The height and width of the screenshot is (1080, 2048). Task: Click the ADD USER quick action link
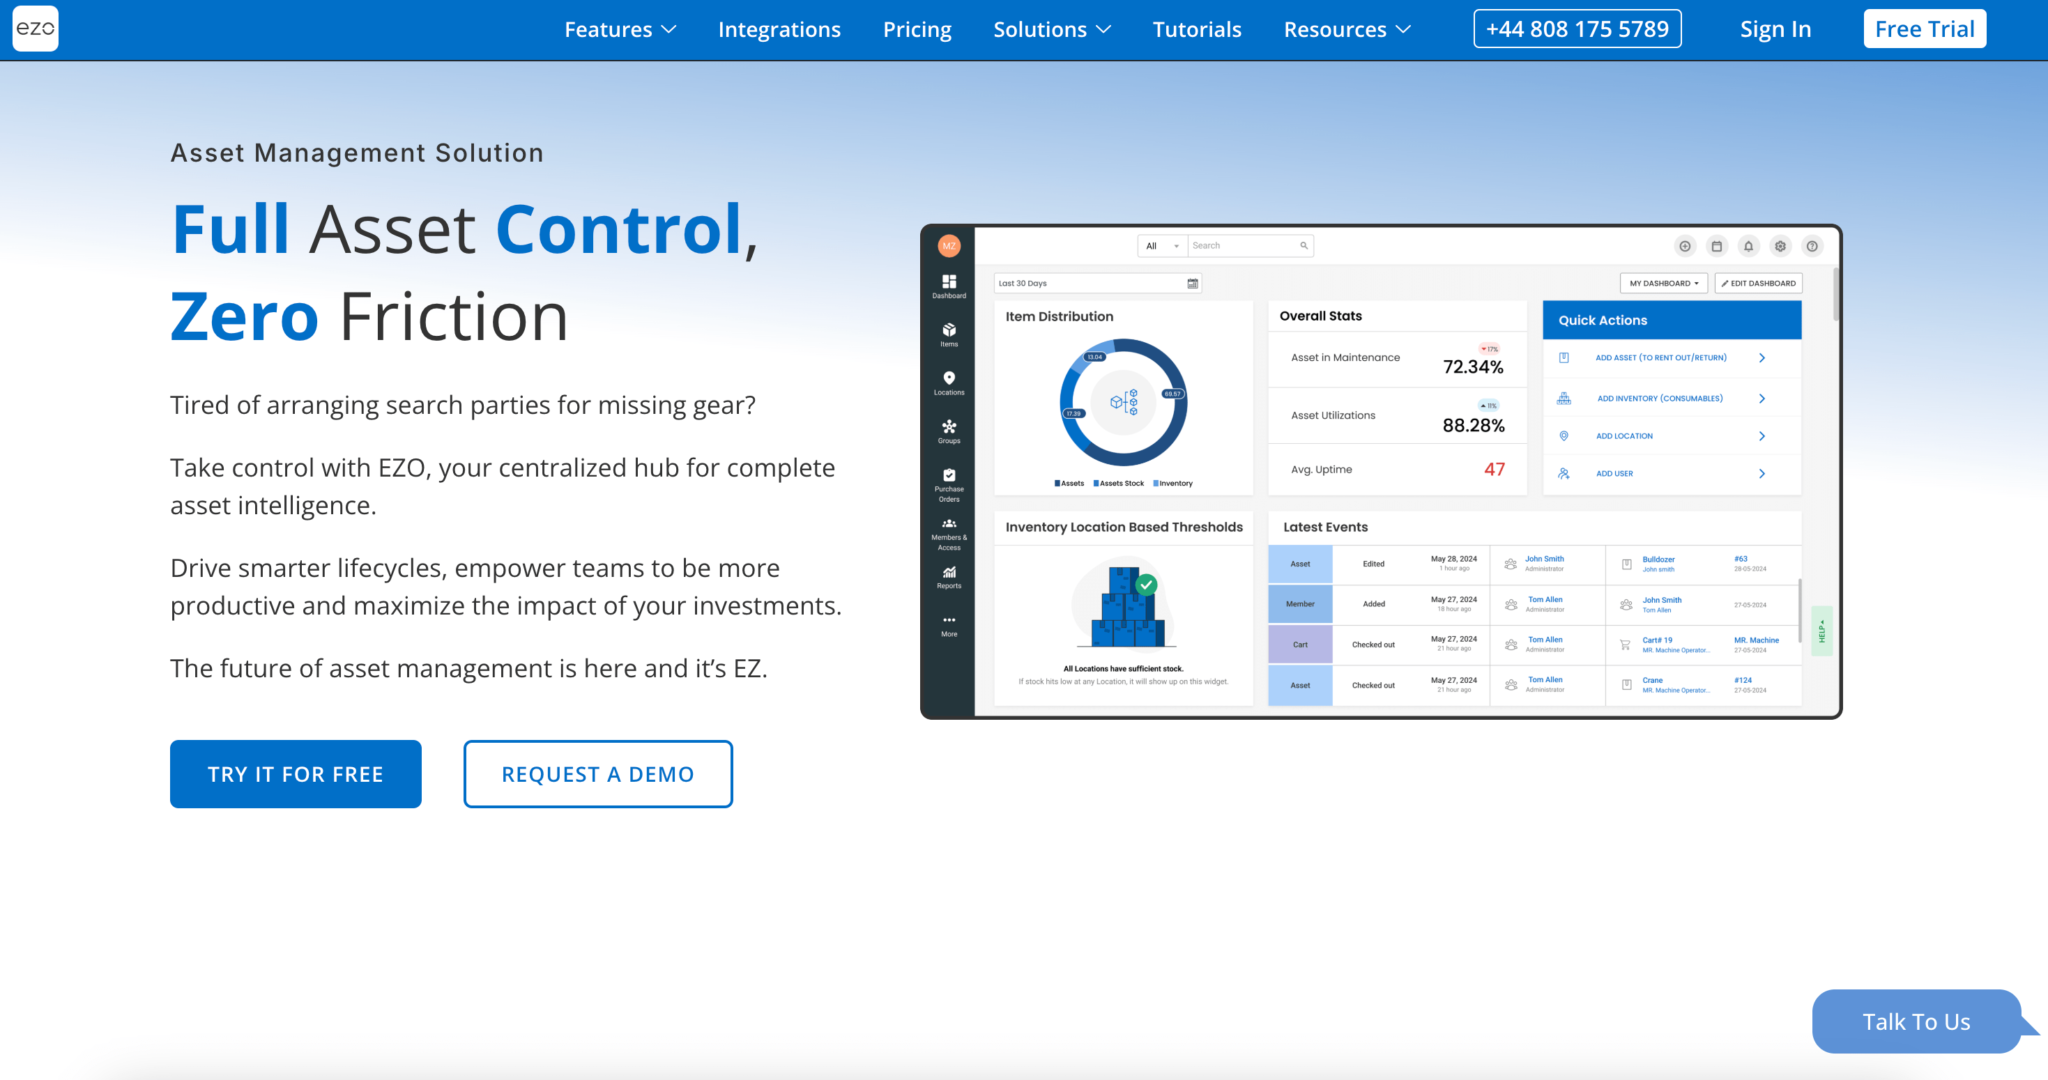(x=1614, y=474)
